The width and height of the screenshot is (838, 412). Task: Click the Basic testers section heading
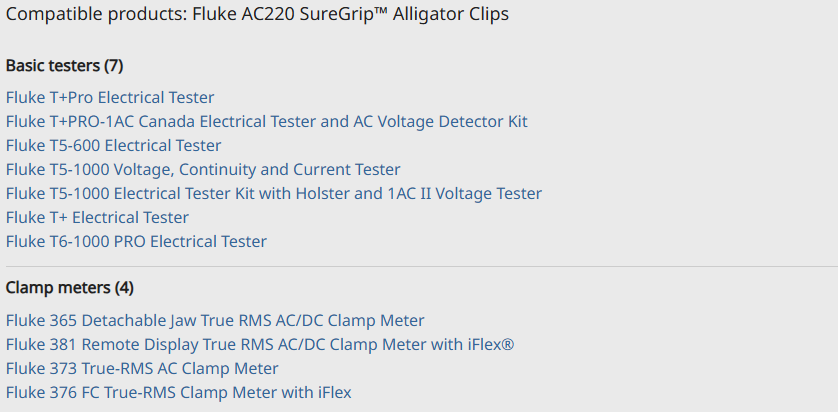pyautogui.click(x=53, y=66)
